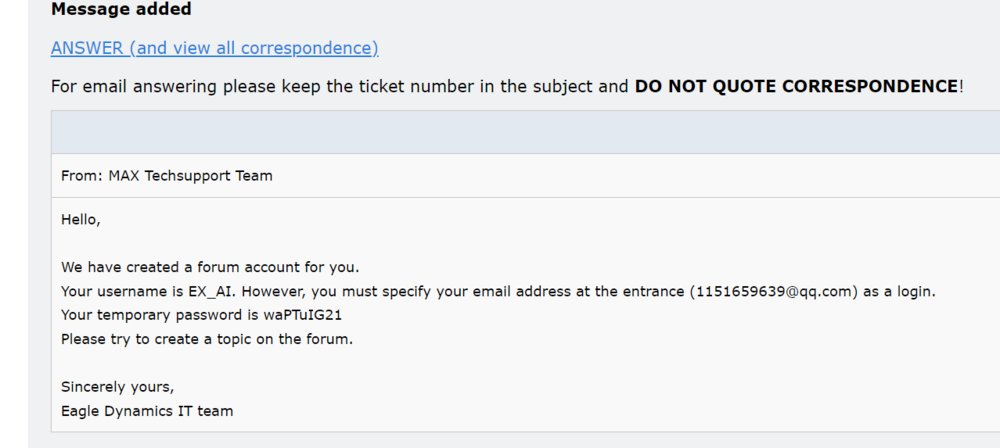Screen dimensions: 1000x448
Task: Click the "Message added" heading
Action: 121,10
